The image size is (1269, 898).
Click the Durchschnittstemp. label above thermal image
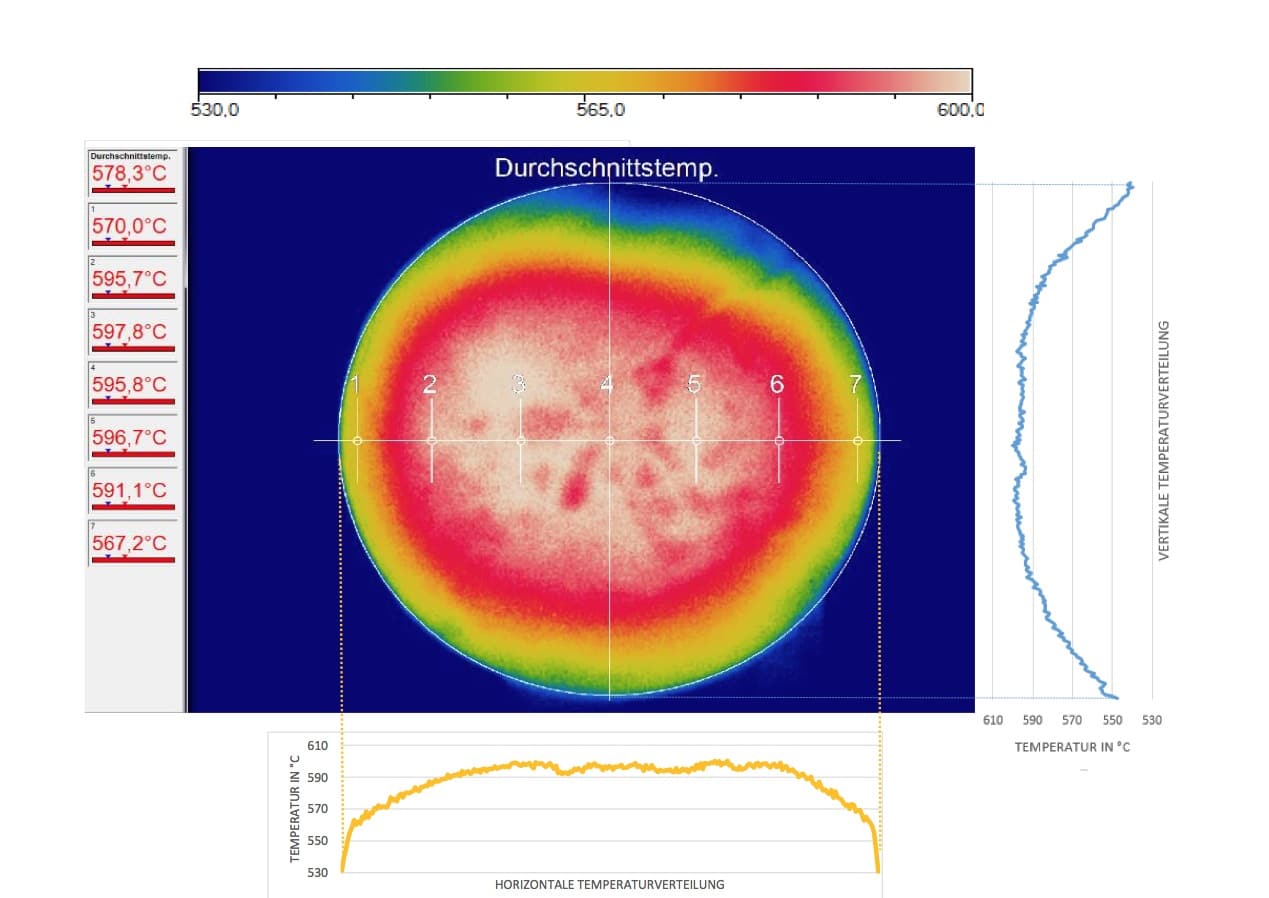point(606,169)
